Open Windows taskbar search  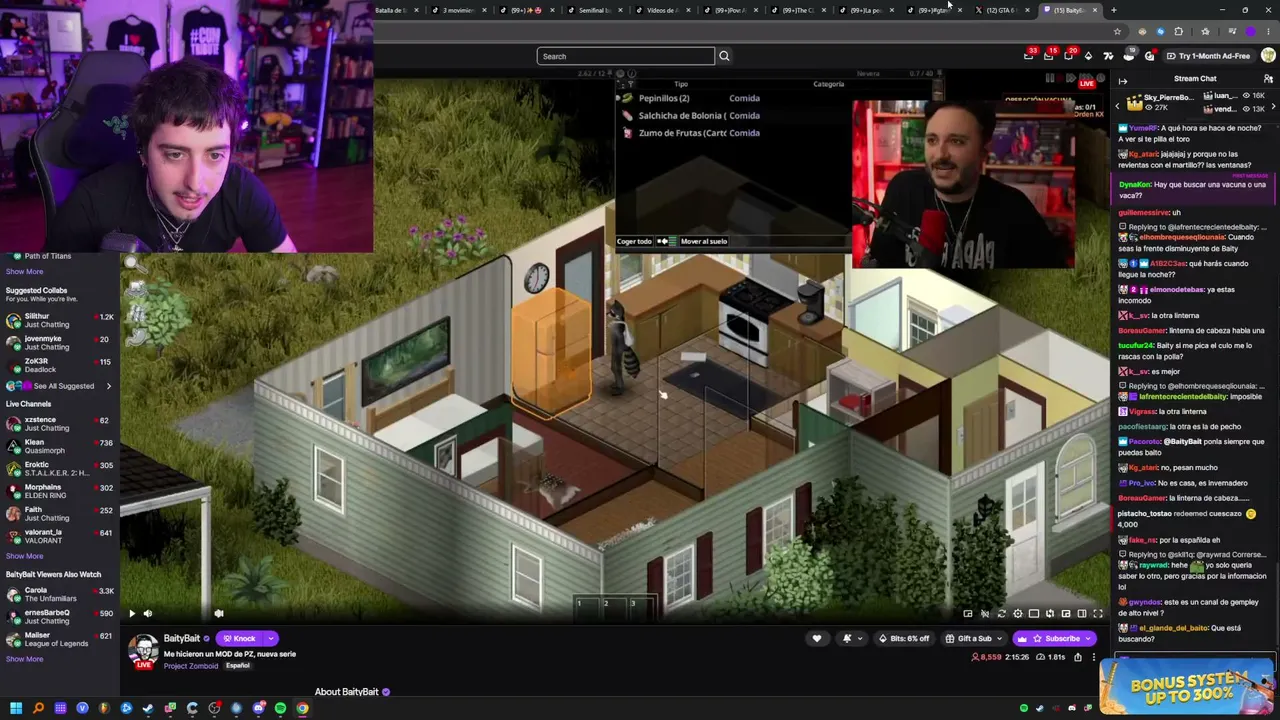[x=38, y=709]
